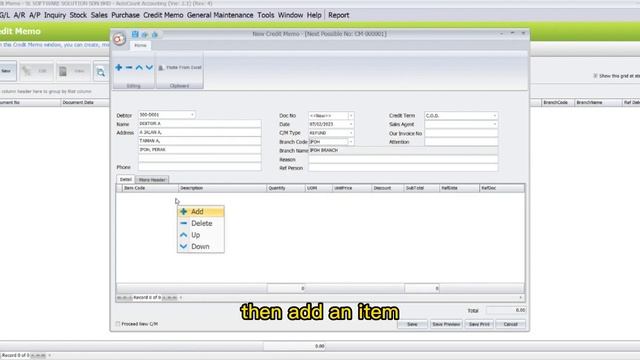640x360 pixels.
Task: Click the Discount column header
Action: pos(388,188)
